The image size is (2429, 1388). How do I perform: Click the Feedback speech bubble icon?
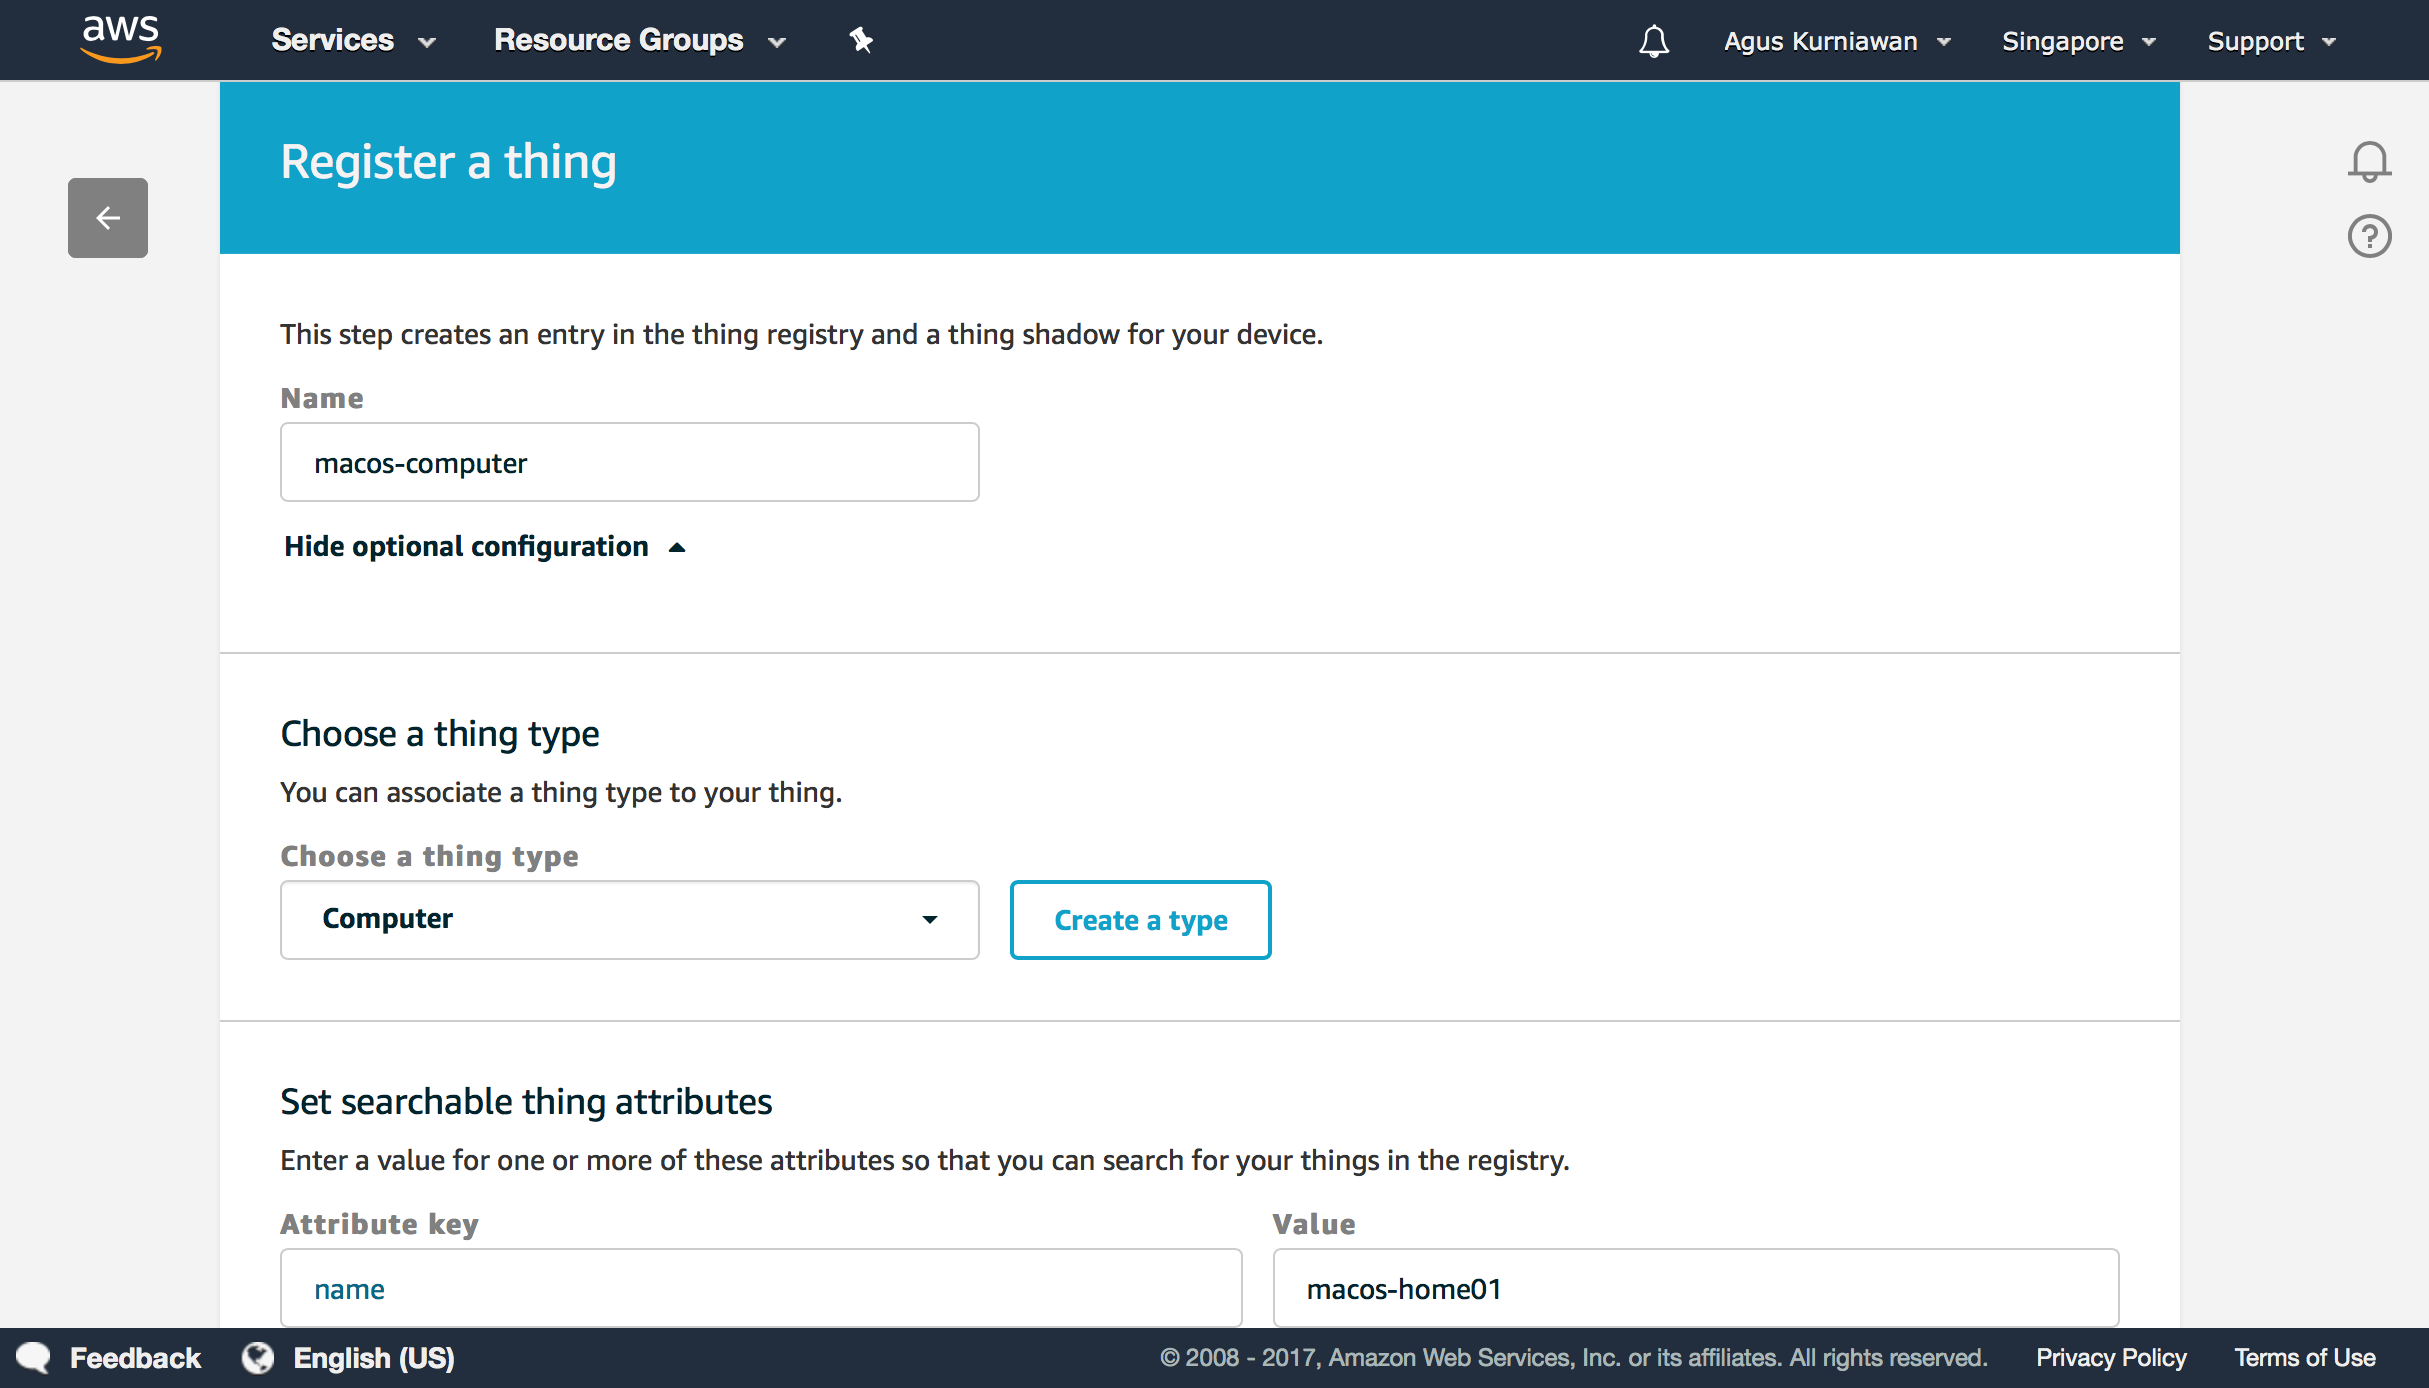(x=33, y=1358)
